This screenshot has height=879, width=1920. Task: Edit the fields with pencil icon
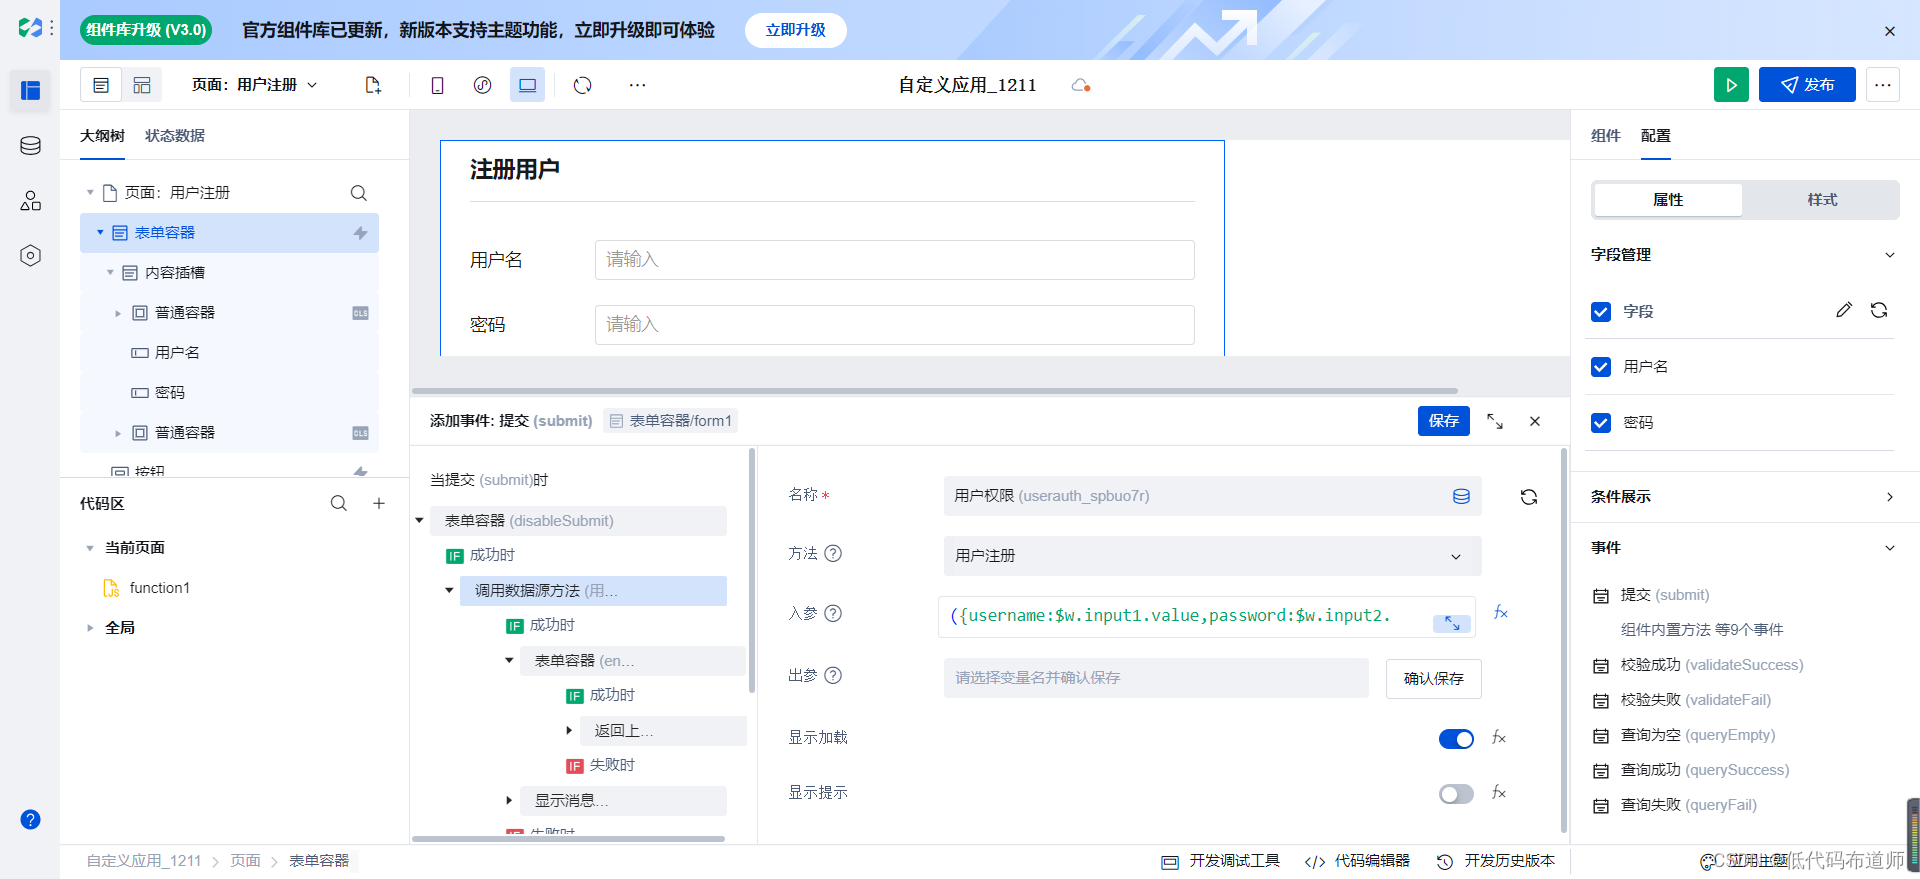(1843, 310)
